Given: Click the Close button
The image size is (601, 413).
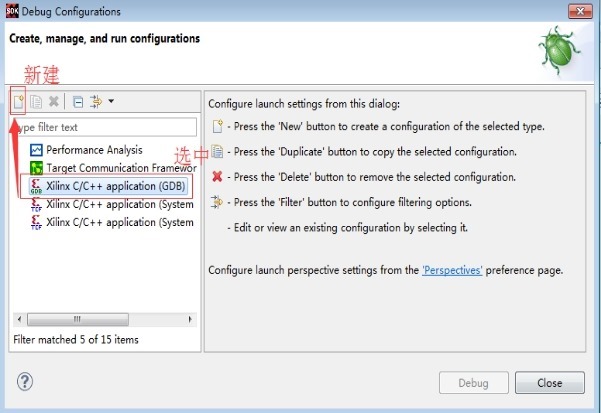Looking at the screenshot, I should point(550,382).
